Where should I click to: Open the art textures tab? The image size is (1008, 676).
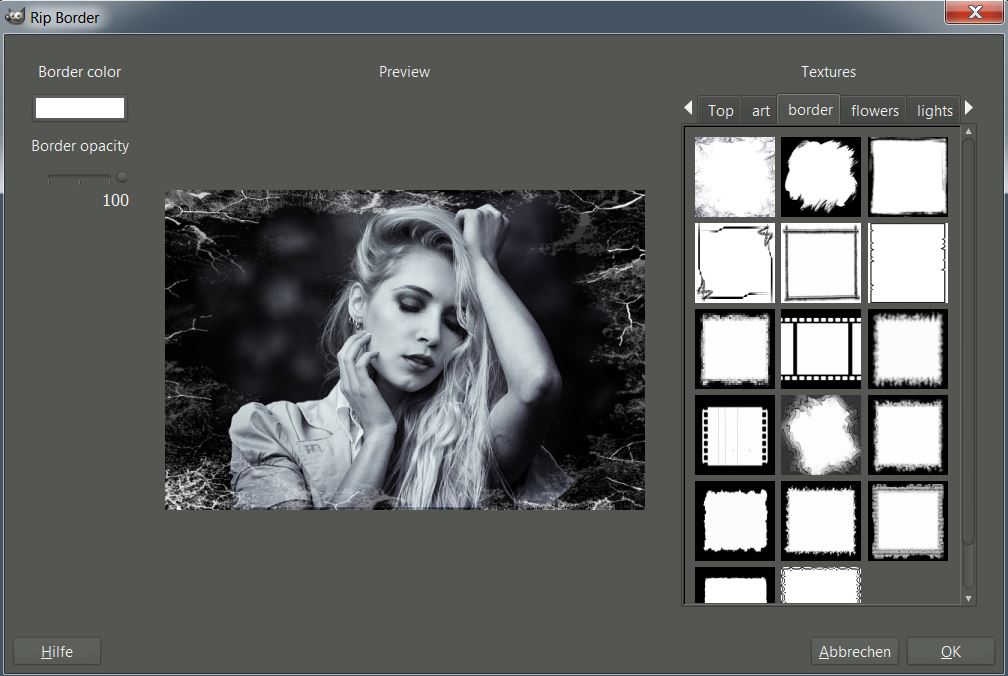(x=760, y=111)
